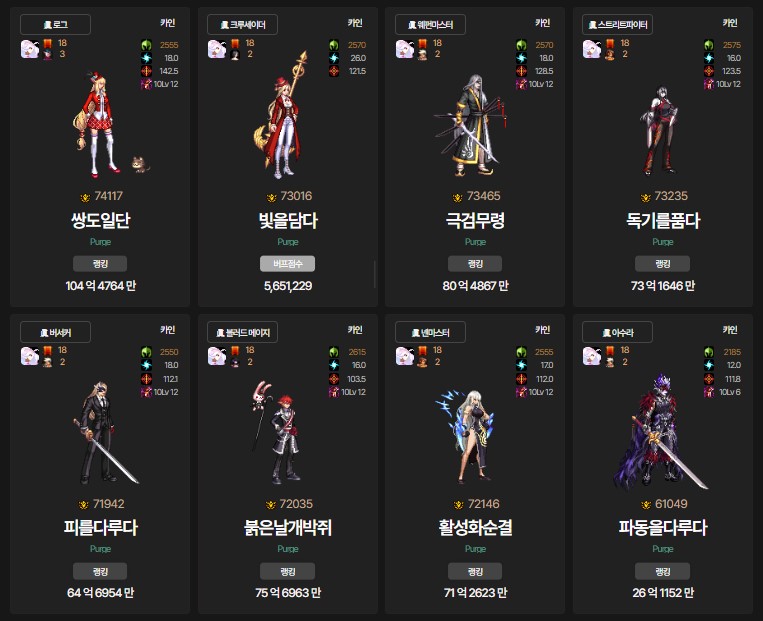This screenshot has height=621, width=763.
Task: Click the white avatar icon on 피를다루다 card
Action: pos(30,356)
